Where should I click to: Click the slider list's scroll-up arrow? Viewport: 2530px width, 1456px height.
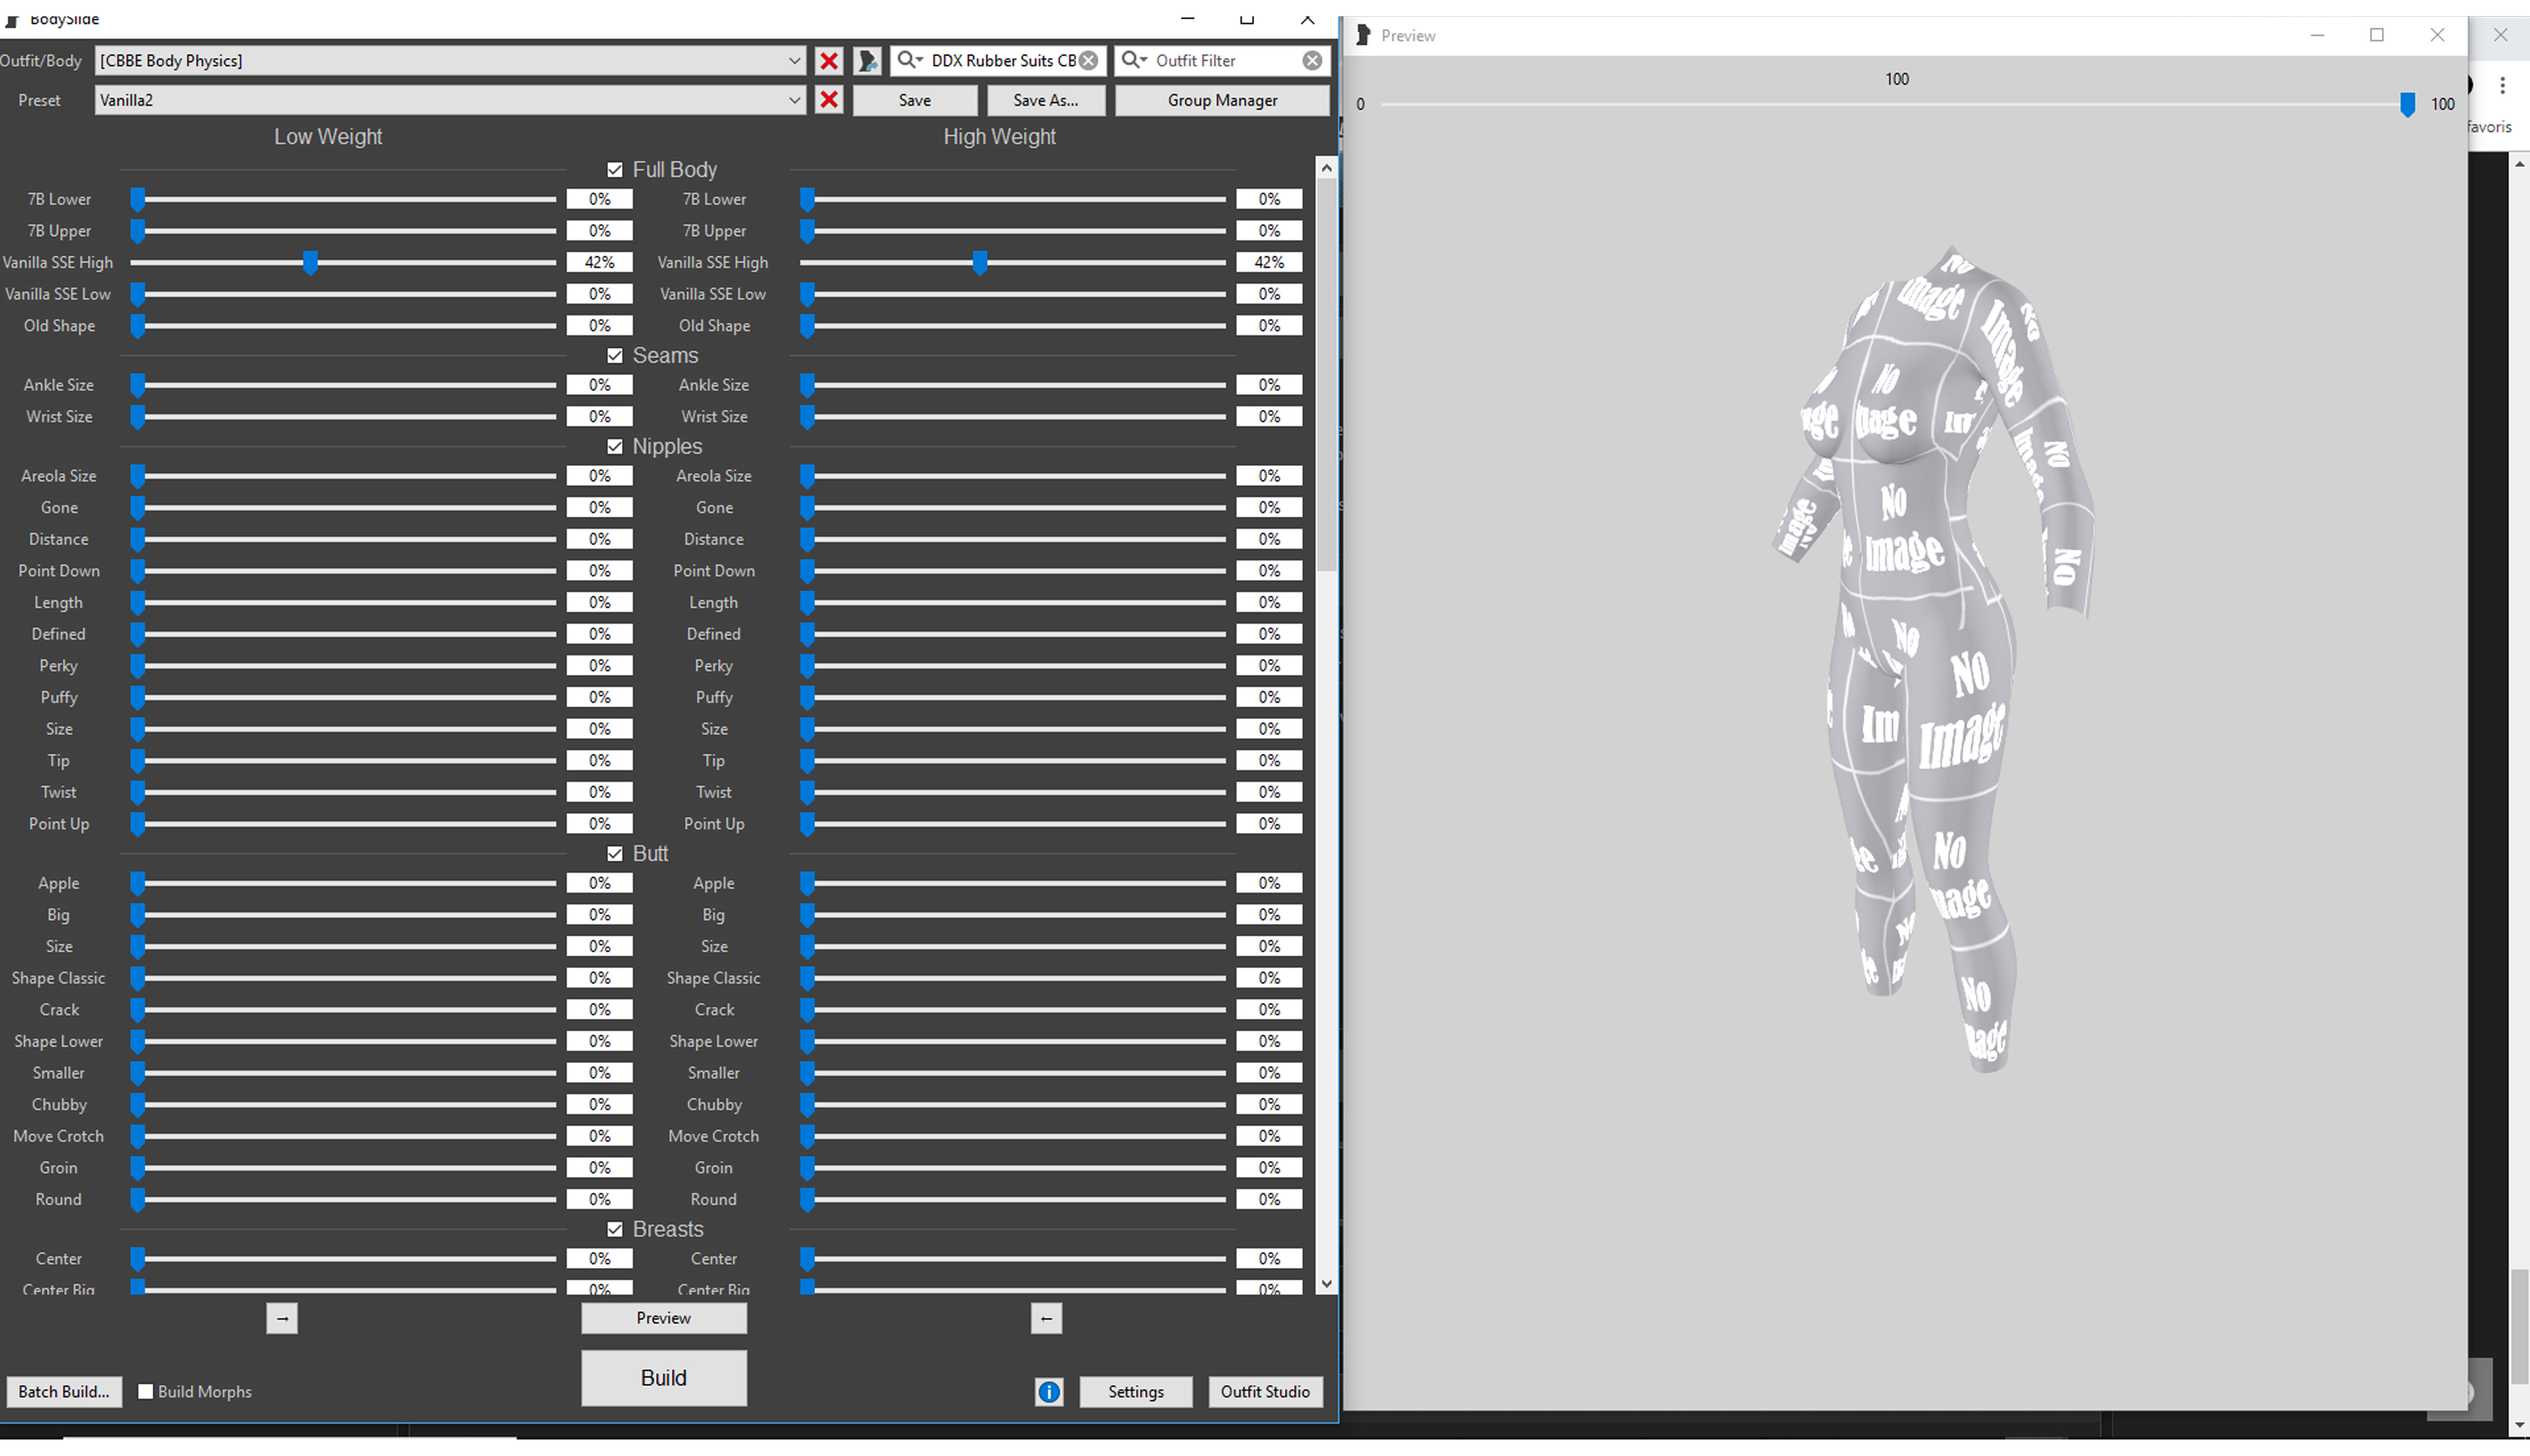(x=1326, y=168)
